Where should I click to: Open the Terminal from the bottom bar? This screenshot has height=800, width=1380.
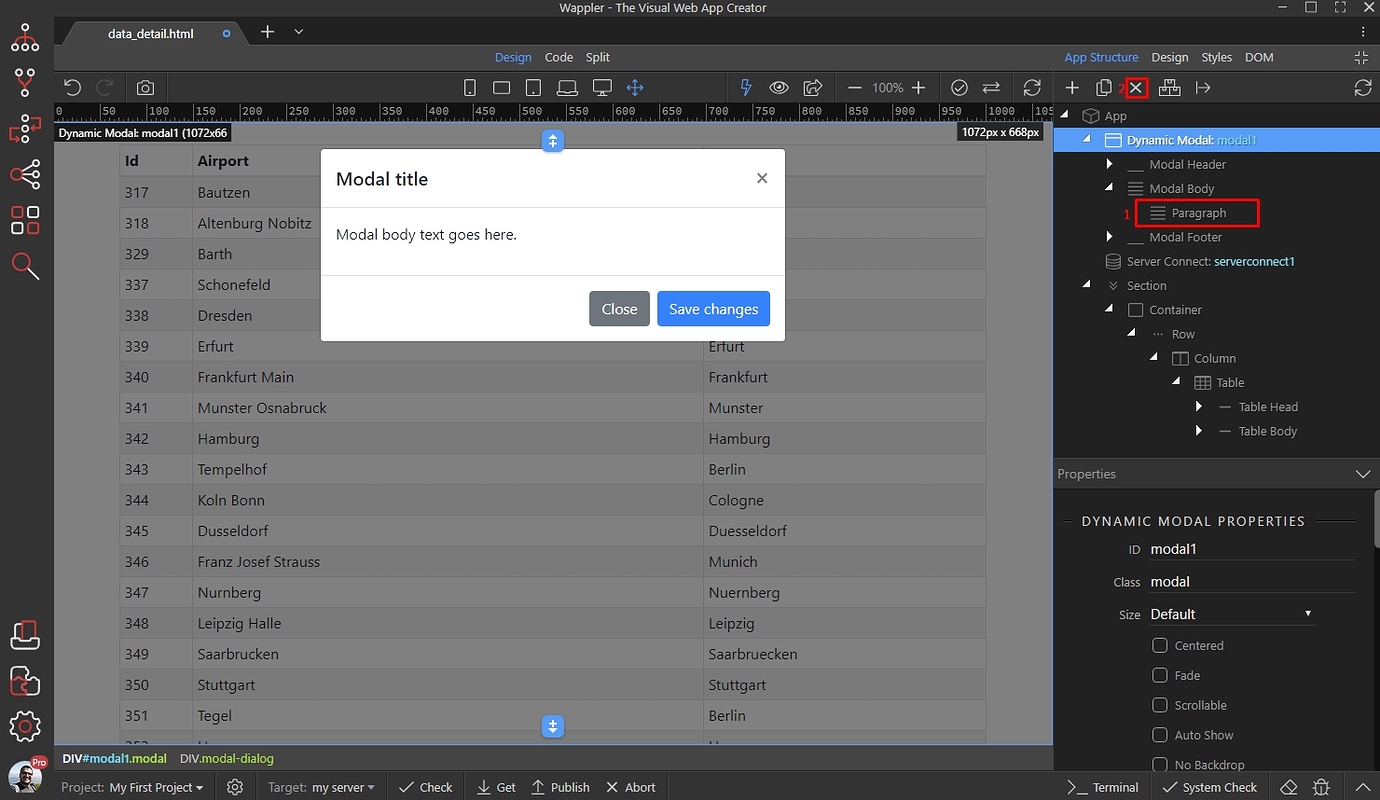pyautogui.click(x=1102, y=787)
